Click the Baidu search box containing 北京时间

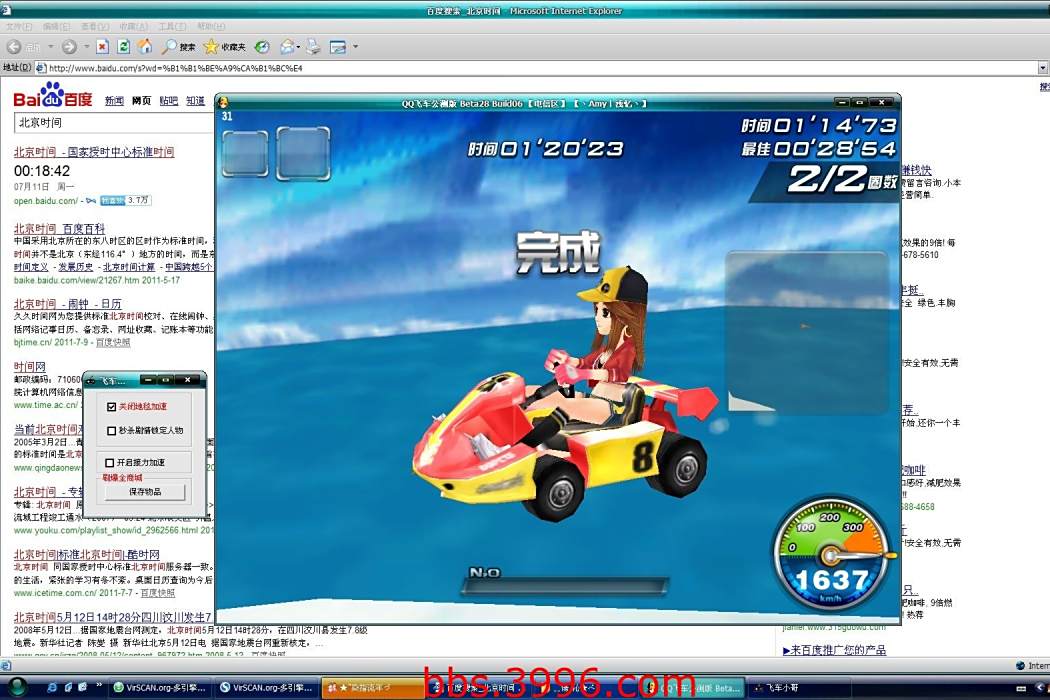pyautogui.click(x=114, y=123)
